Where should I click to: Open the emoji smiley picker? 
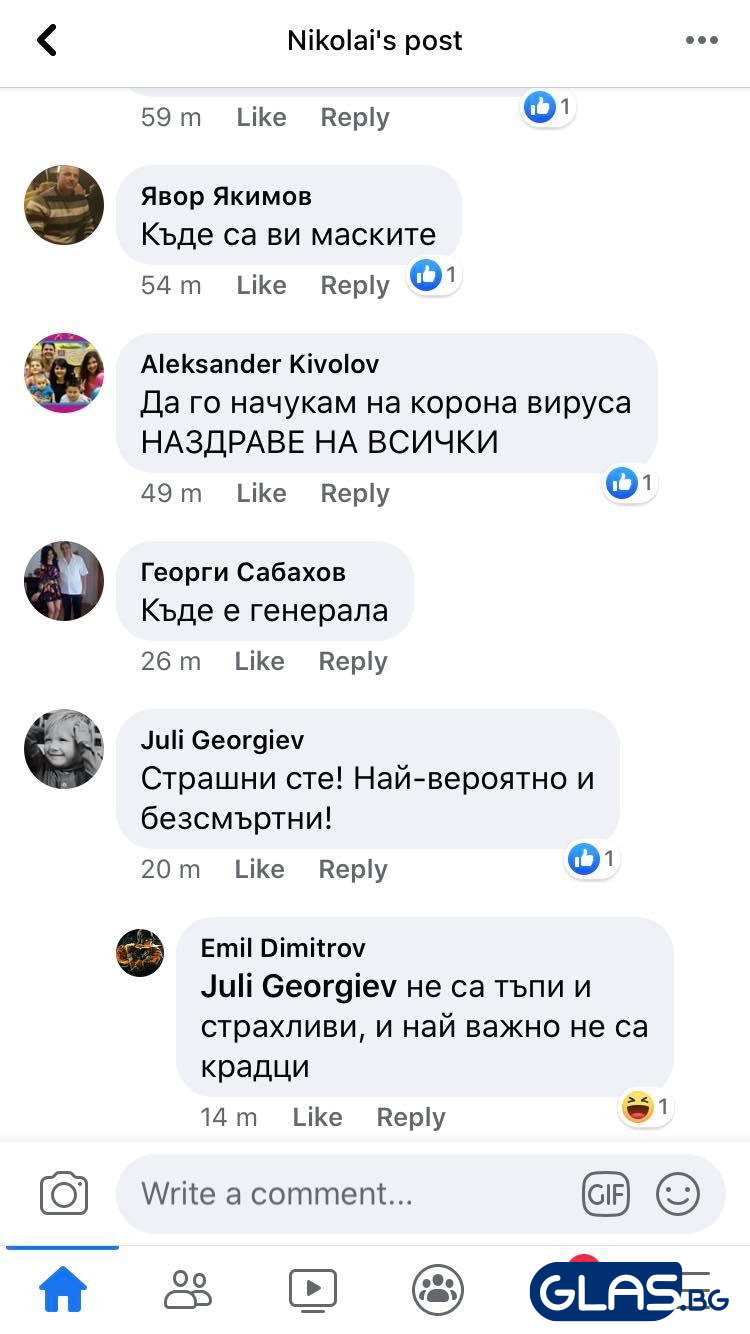click(x=677, y=1194)
